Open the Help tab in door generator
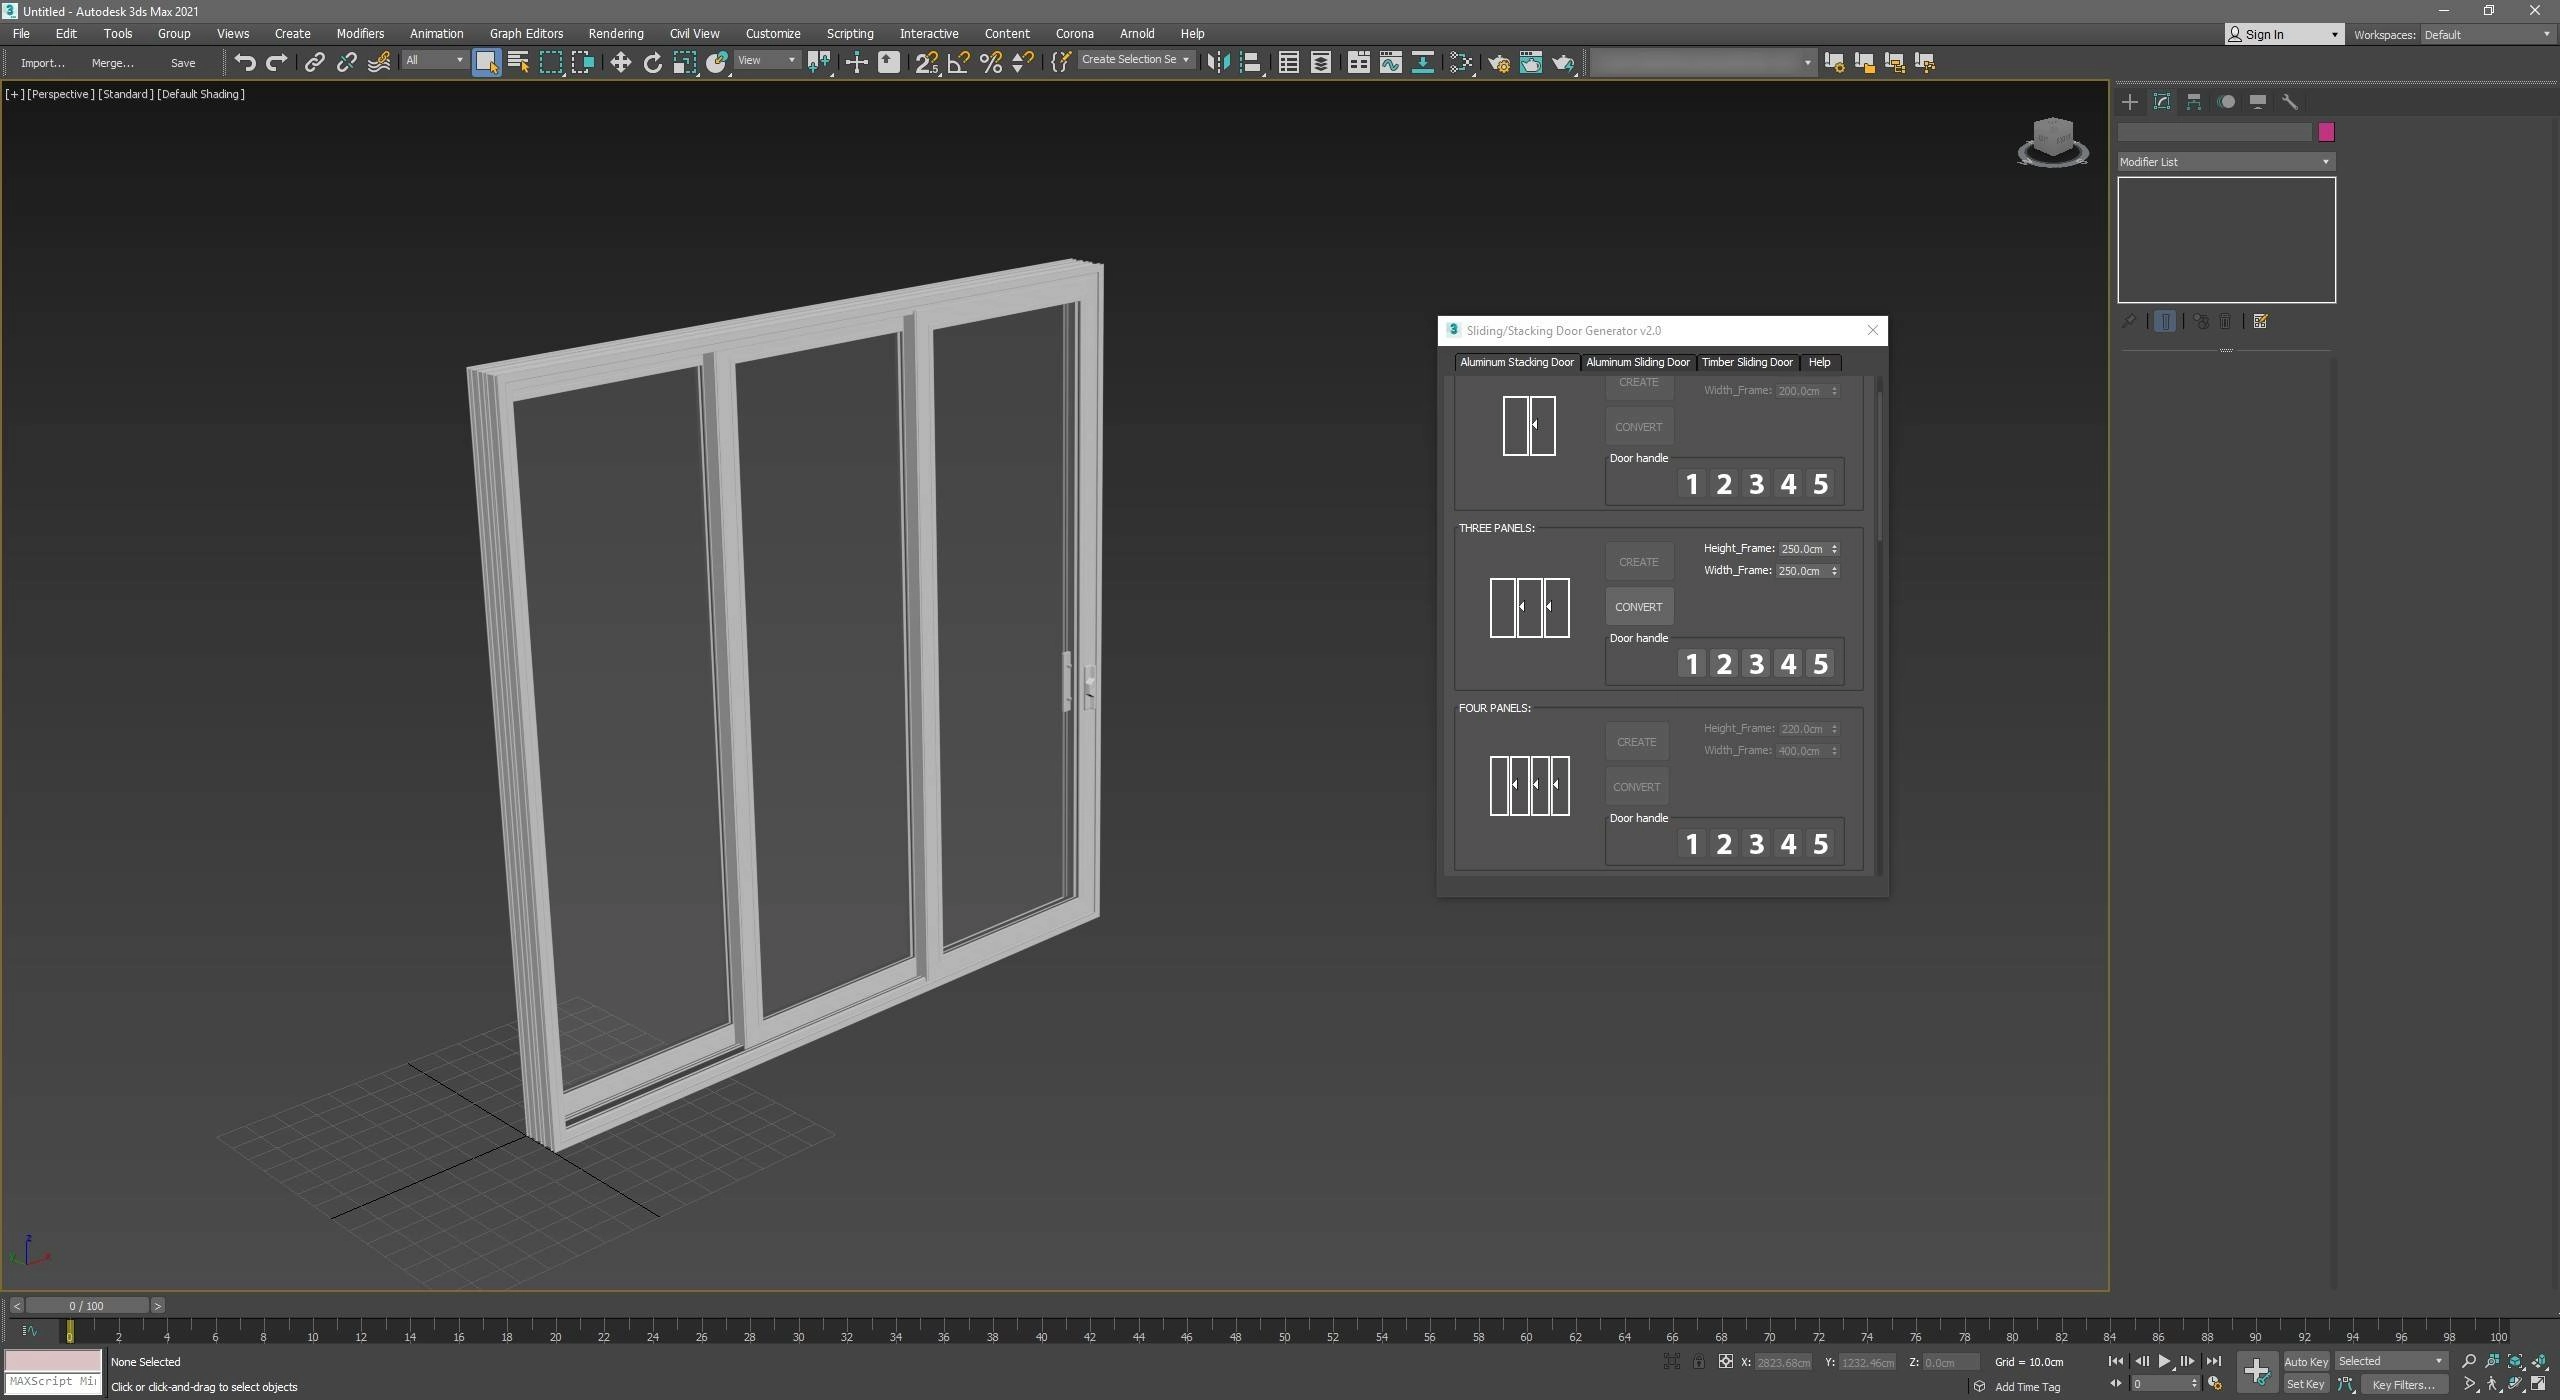 coord(1819,362)
